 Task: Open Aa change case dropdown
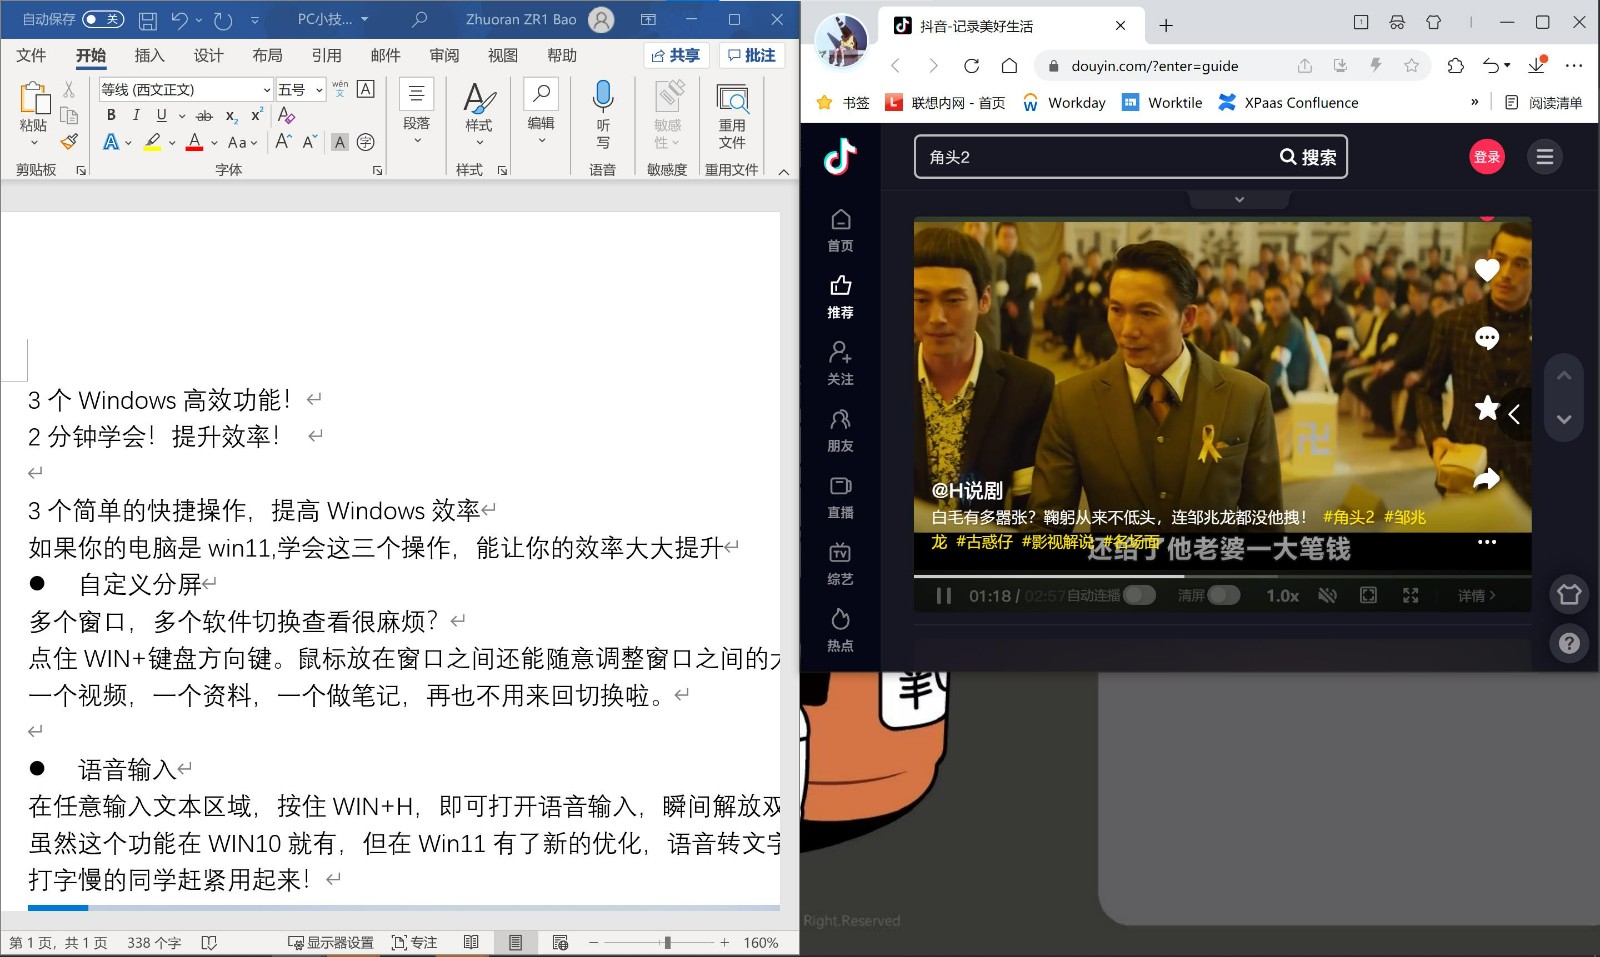click(243, 142)
